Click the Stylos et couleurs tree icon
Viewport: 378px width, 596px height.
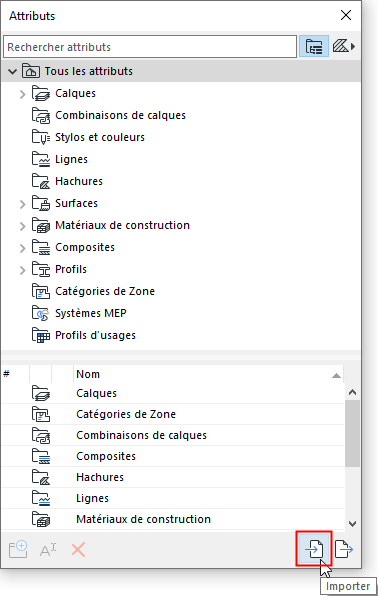click(x=41, y=137)
